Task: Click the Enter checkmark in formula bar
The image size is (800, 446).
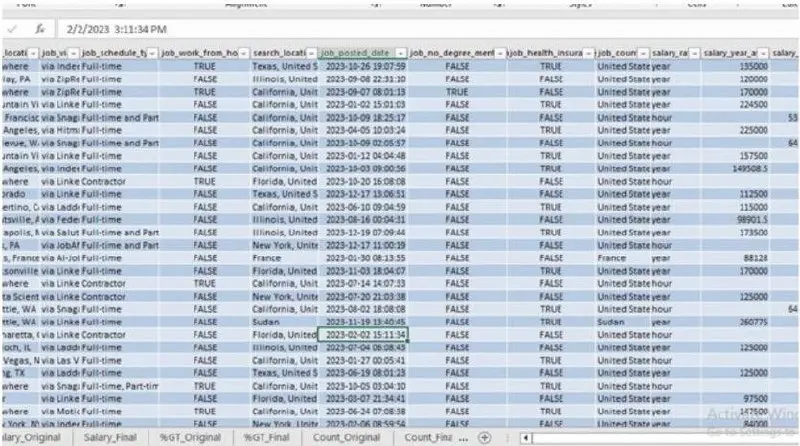Action: (12, 29)
